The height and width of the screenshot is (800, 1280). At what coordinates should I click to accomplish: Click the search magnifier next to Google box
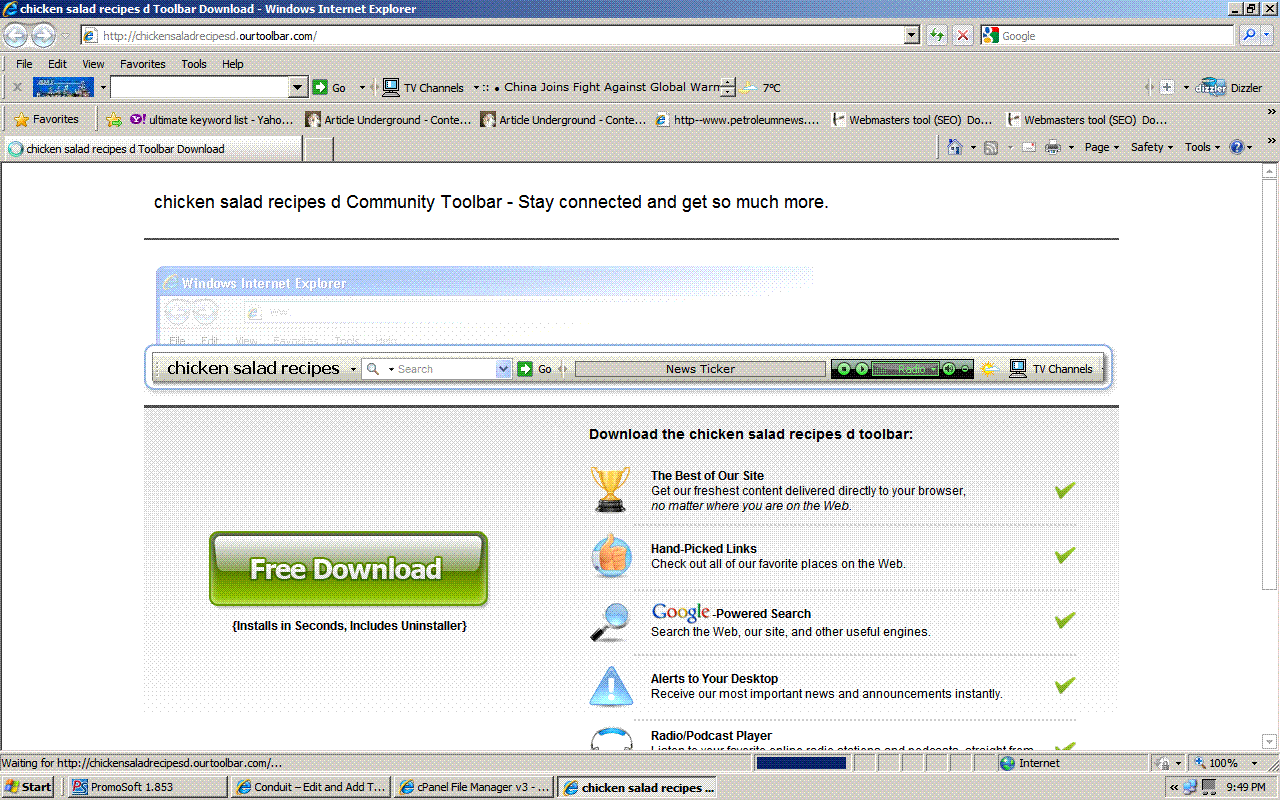[x=1249, y=36]
